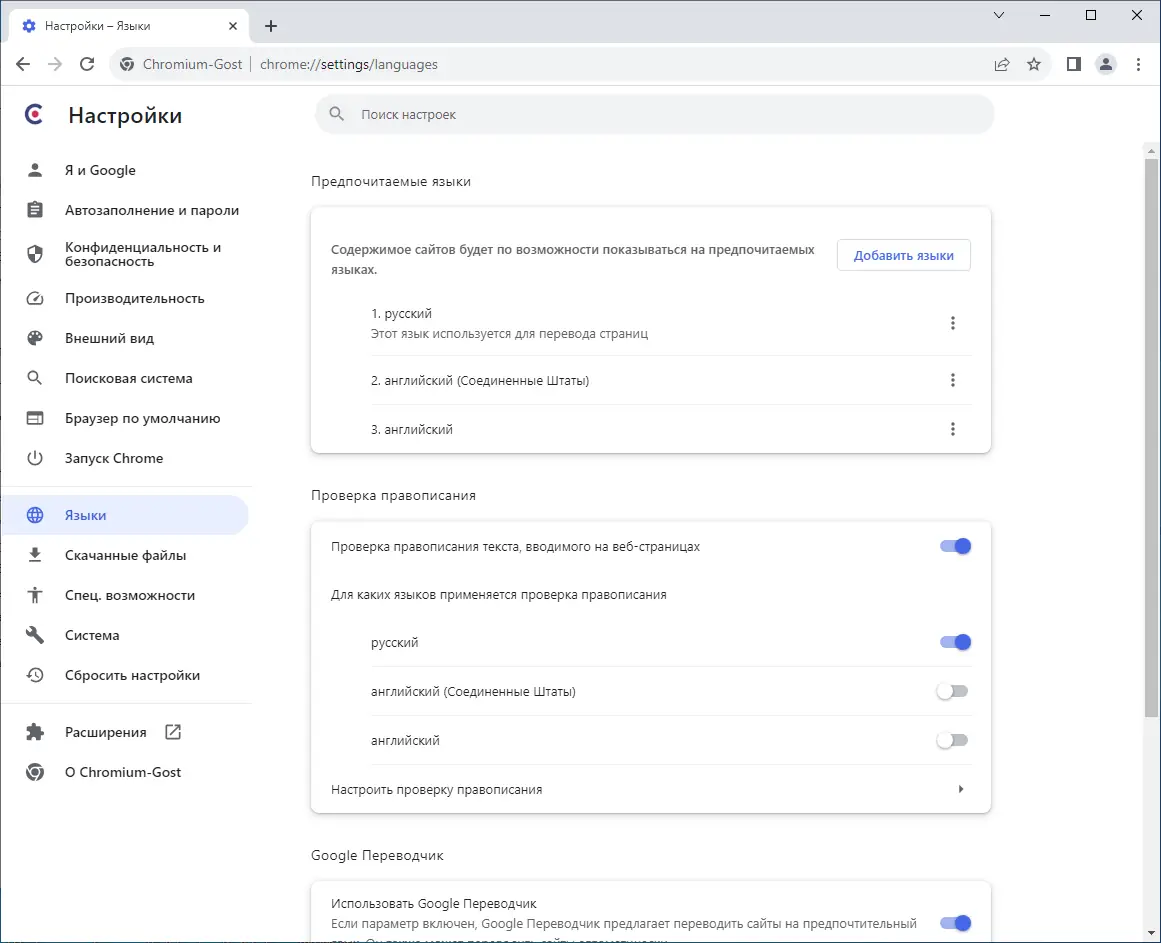Open the Внешний вид settings section
Image resolution: width=1161 pixels, height=943 pixels.
(x=109, y=338)
